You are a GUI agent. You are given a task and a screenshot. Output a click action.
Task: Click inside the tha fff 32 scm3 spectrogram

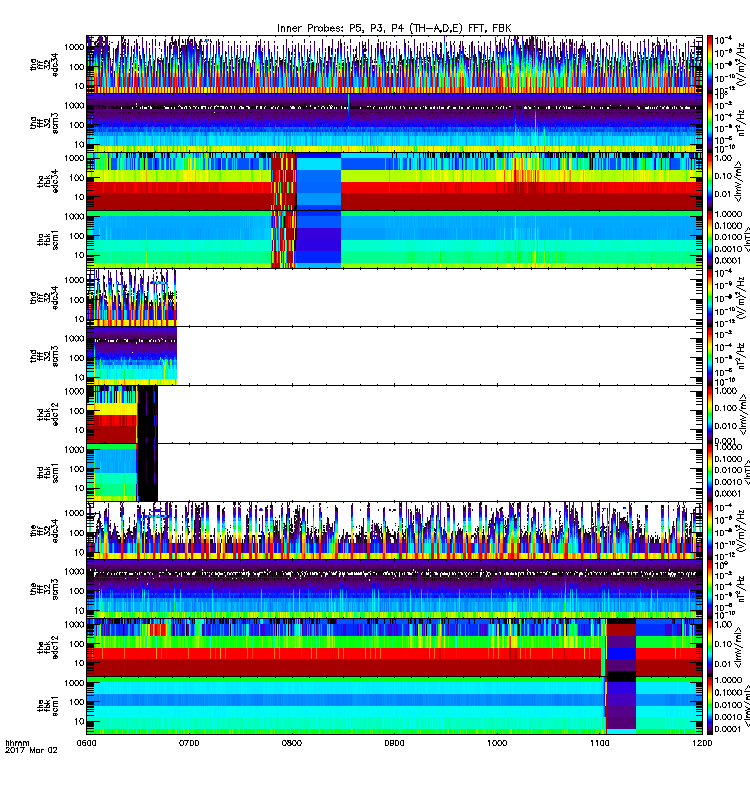(x=394, y=123)
